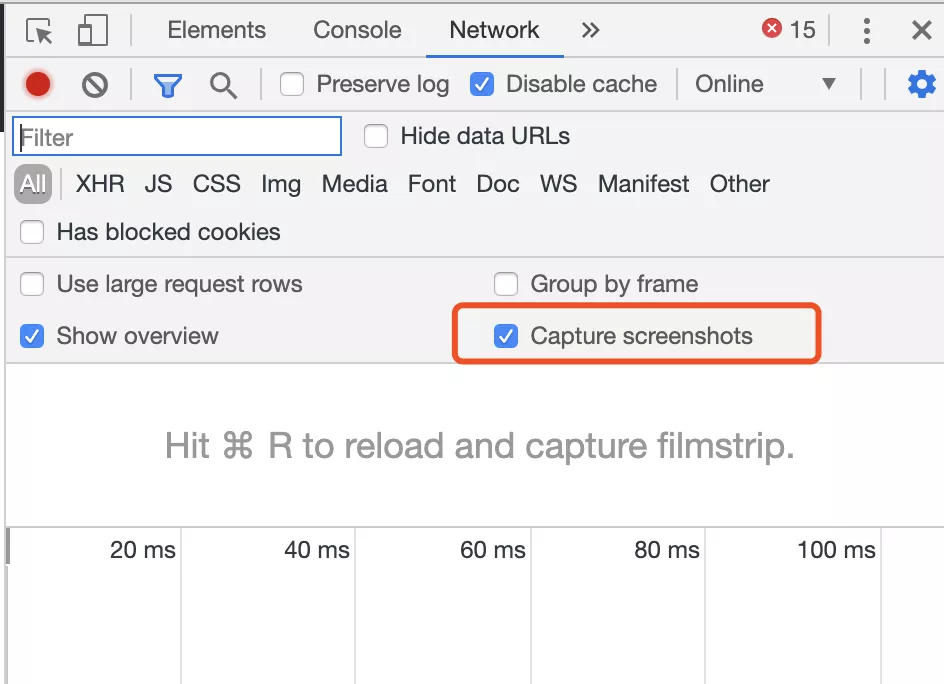Click the red error count badge

coord(789,30)
